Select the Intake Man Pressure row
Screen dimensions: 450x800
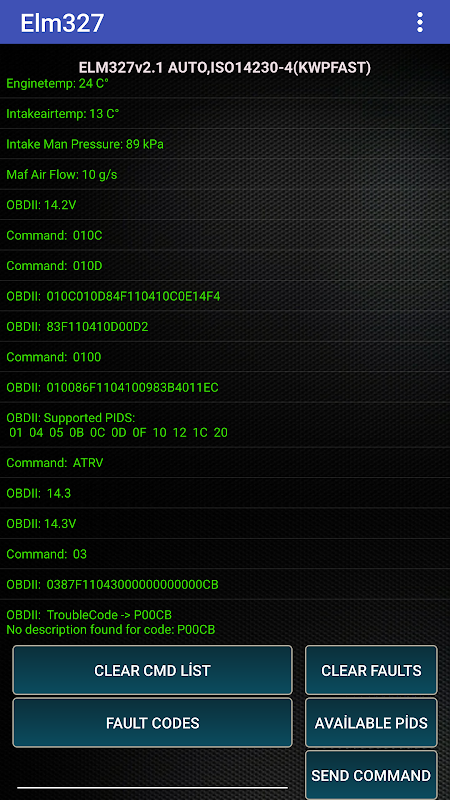(225, 144)
